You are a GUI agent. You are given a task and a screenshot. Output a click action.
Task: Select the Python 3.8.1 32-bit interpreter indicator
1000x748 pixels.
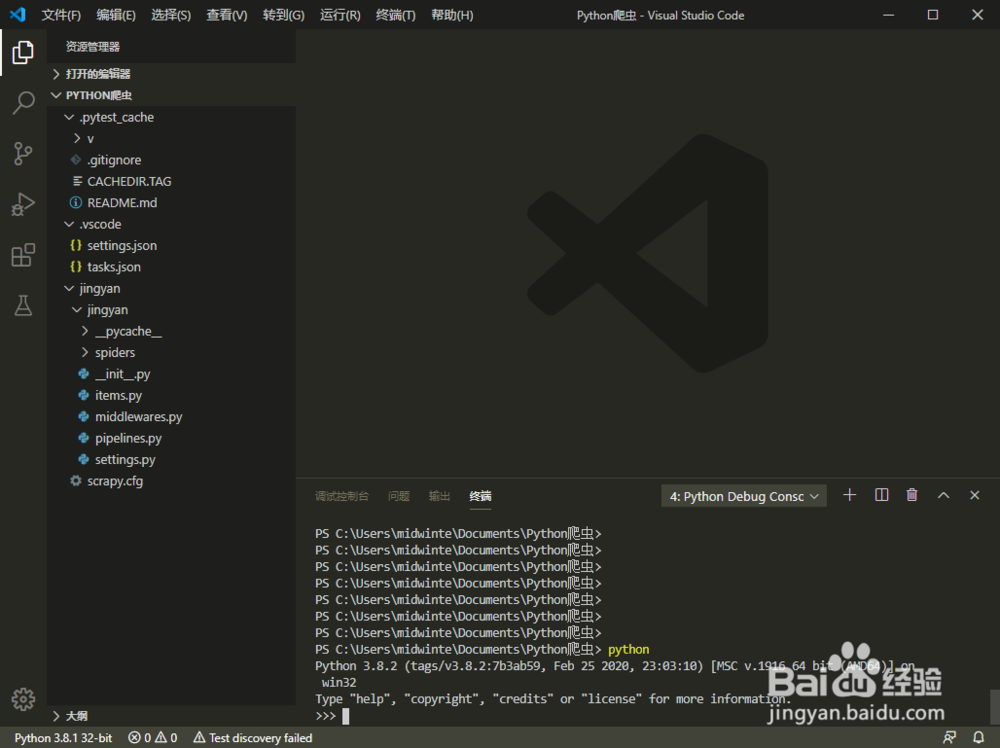click(61, 737)
